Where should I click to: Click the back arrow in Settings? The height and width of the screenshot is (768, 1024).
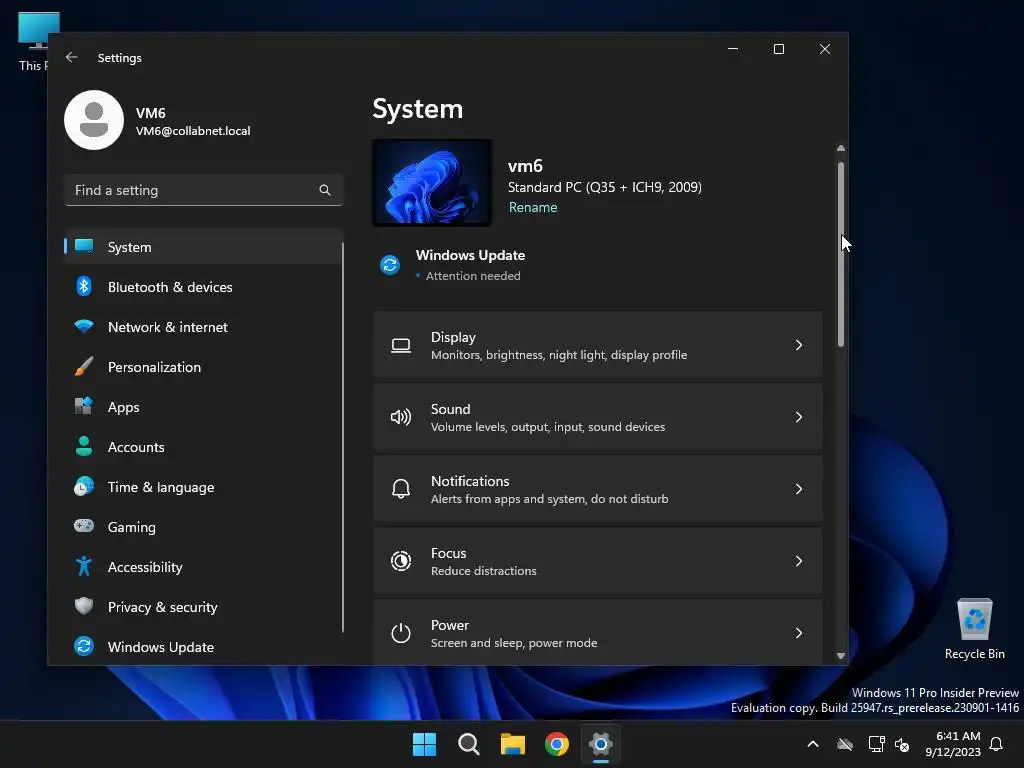click(x=72, y=57)
